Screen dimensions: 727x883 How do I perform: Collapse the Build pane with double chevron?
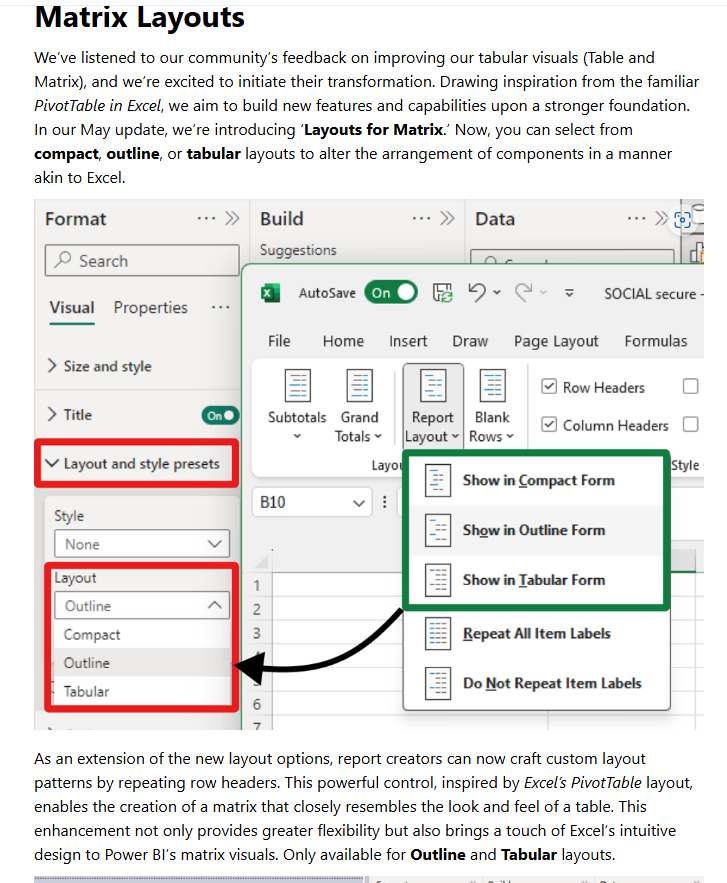click(x=447, y=218)
